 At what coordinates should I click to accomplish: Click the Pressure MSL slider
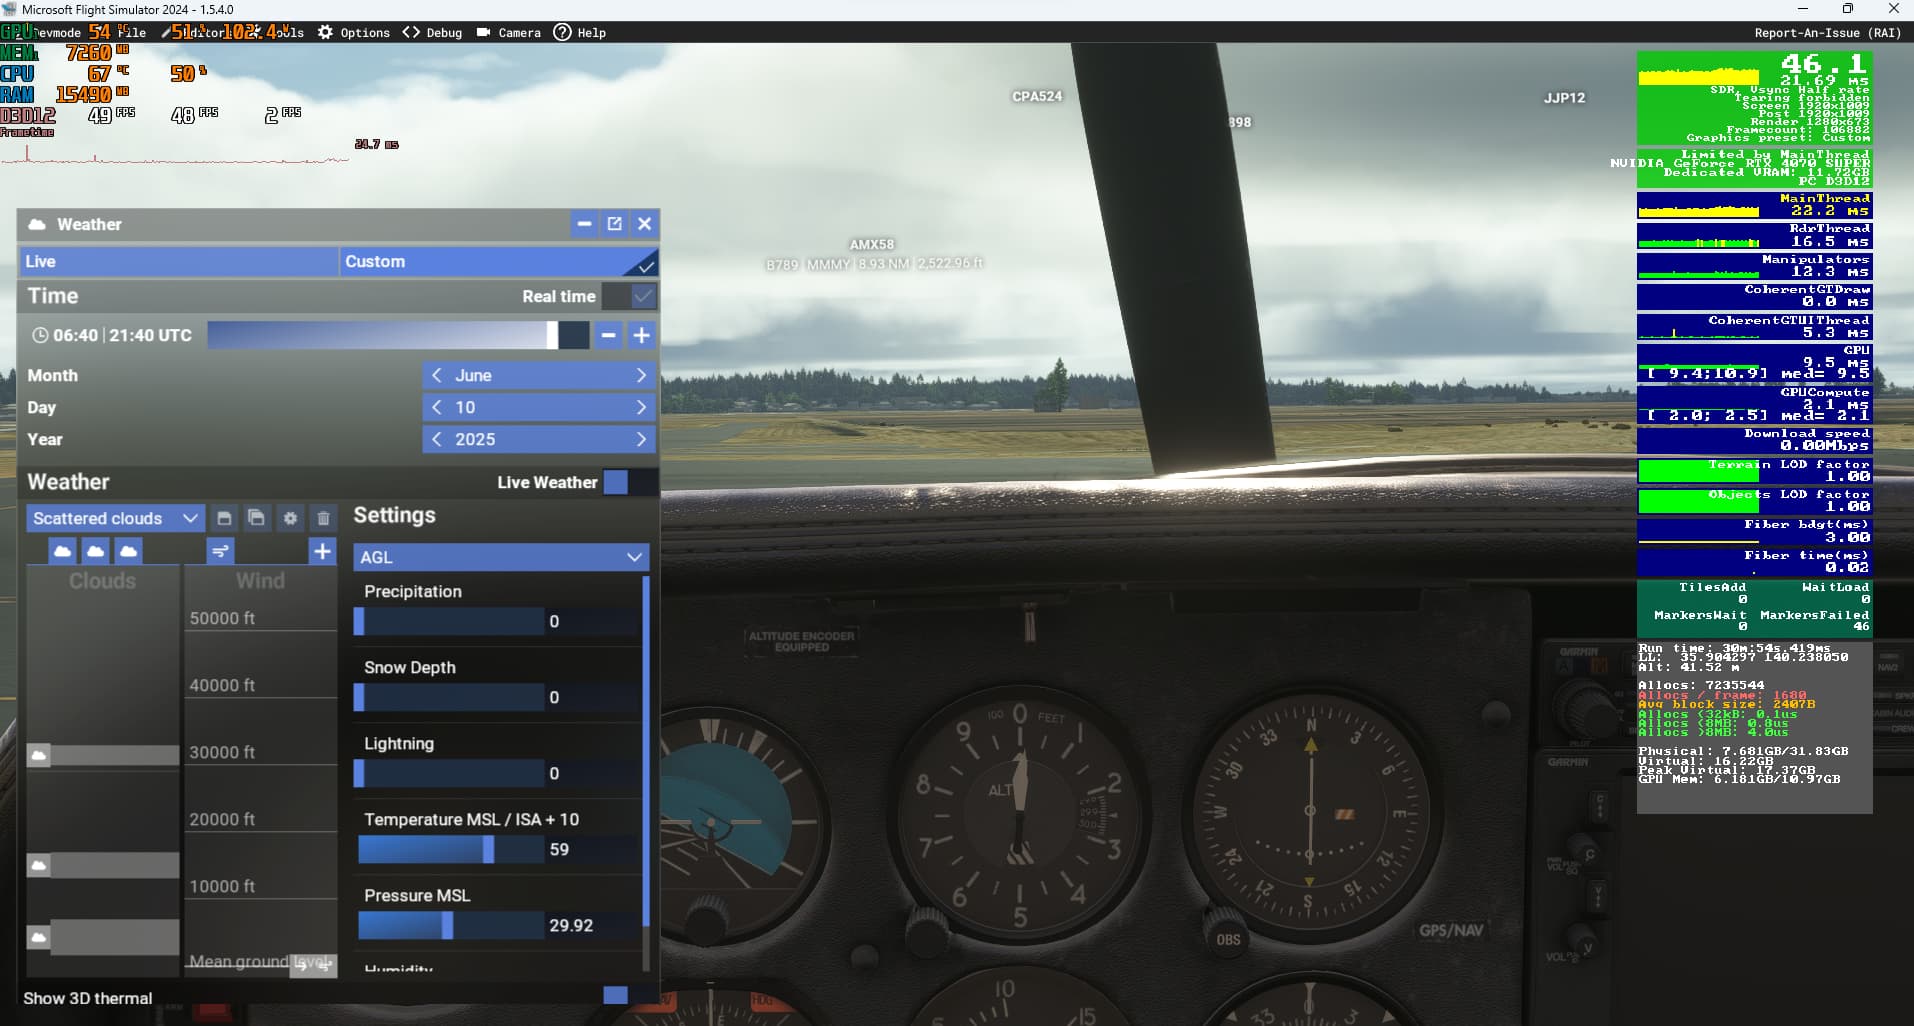point(451,925)
